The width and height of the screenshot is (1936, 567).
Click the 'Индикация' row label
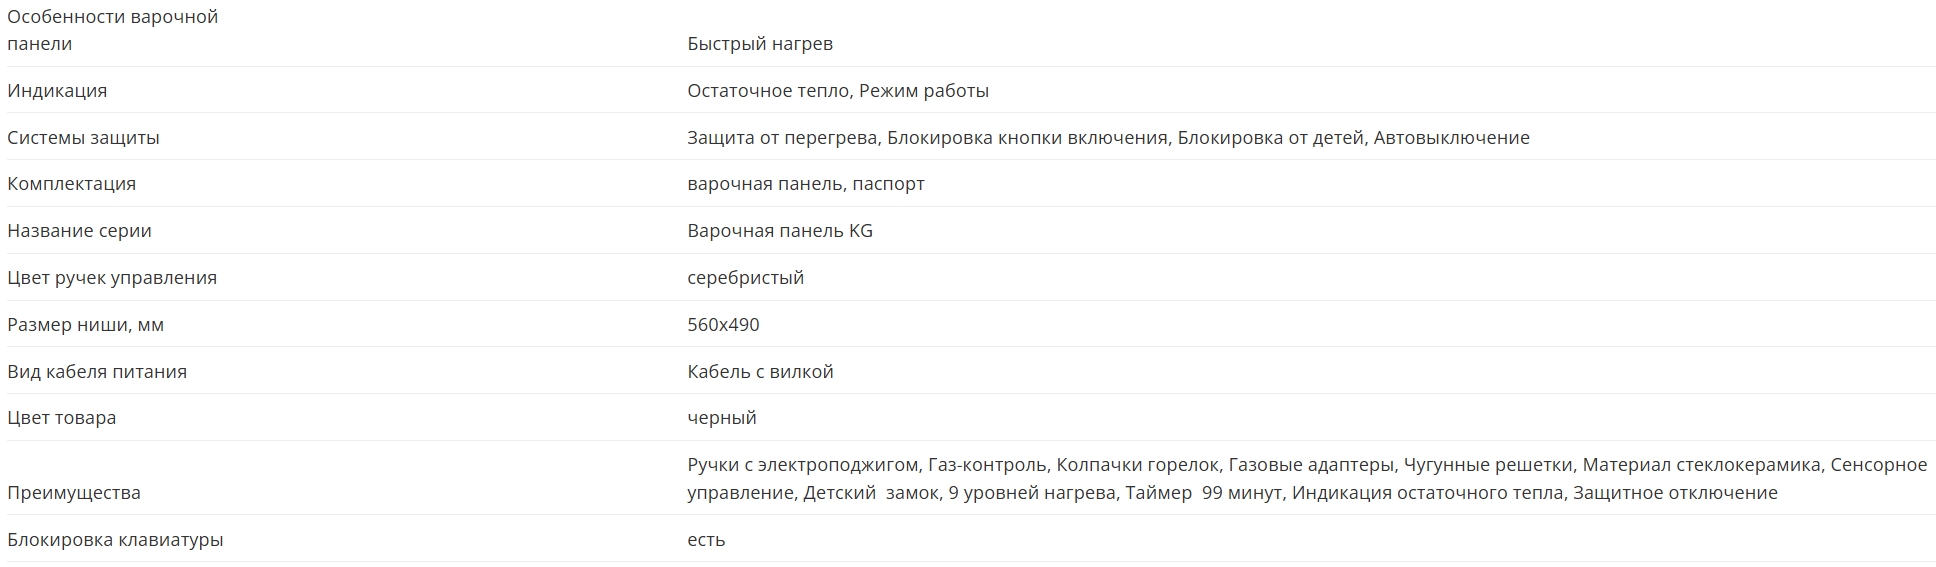tap(57, 91)
